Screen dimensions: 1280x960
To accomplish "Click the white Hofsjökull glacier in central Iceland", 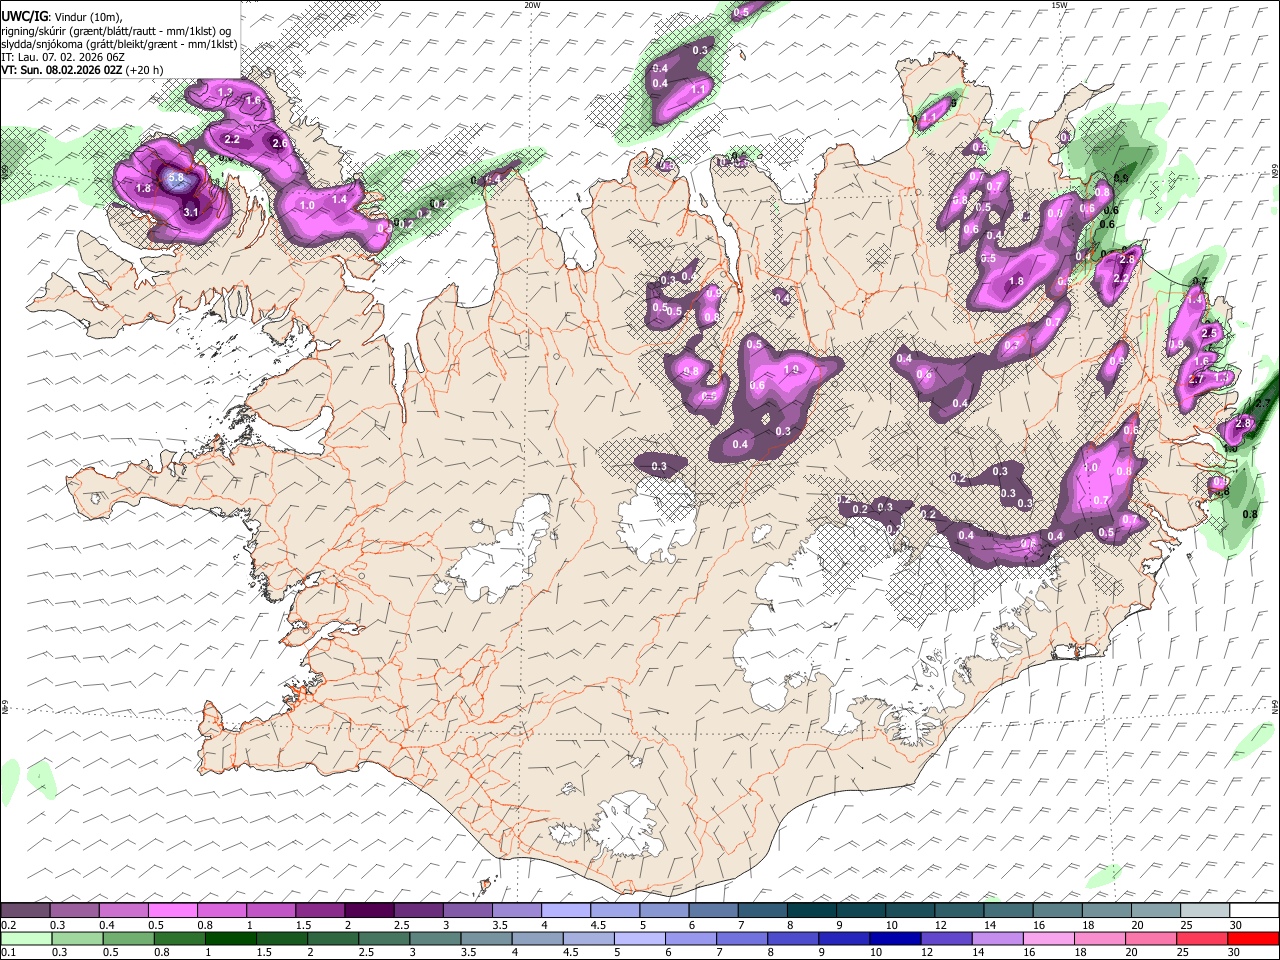I will coord(655,520).
